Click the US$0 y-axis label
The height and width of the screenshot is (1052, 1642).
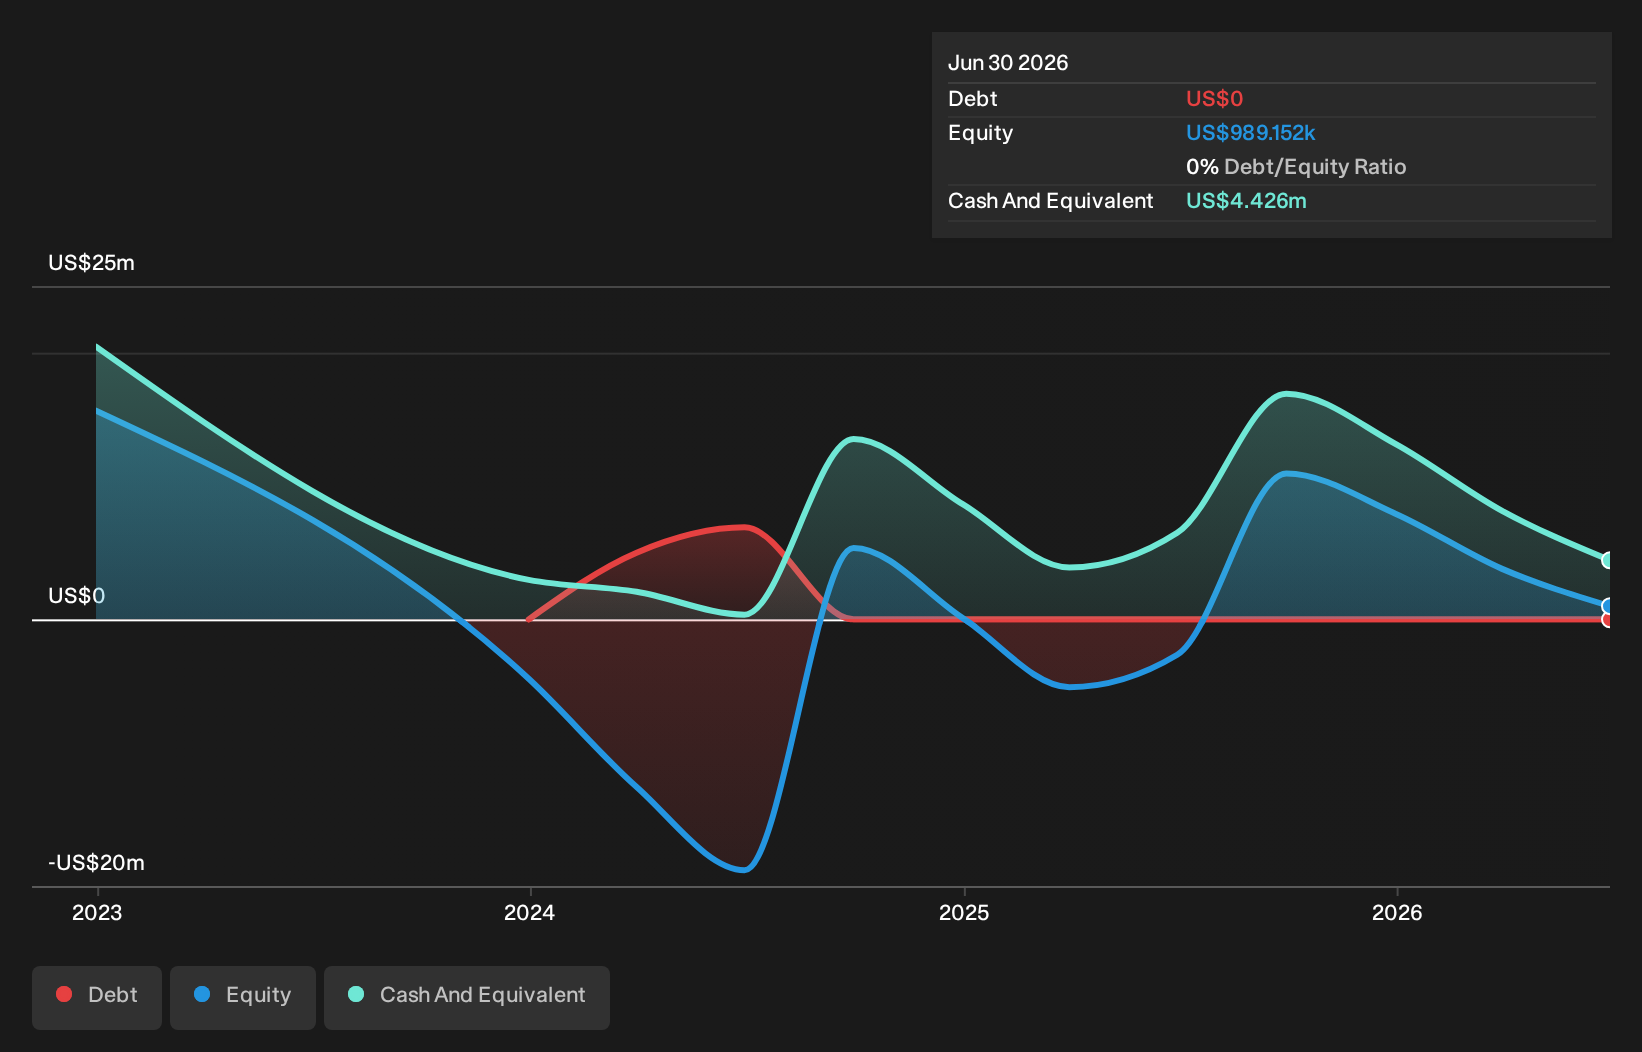point(77,596)
